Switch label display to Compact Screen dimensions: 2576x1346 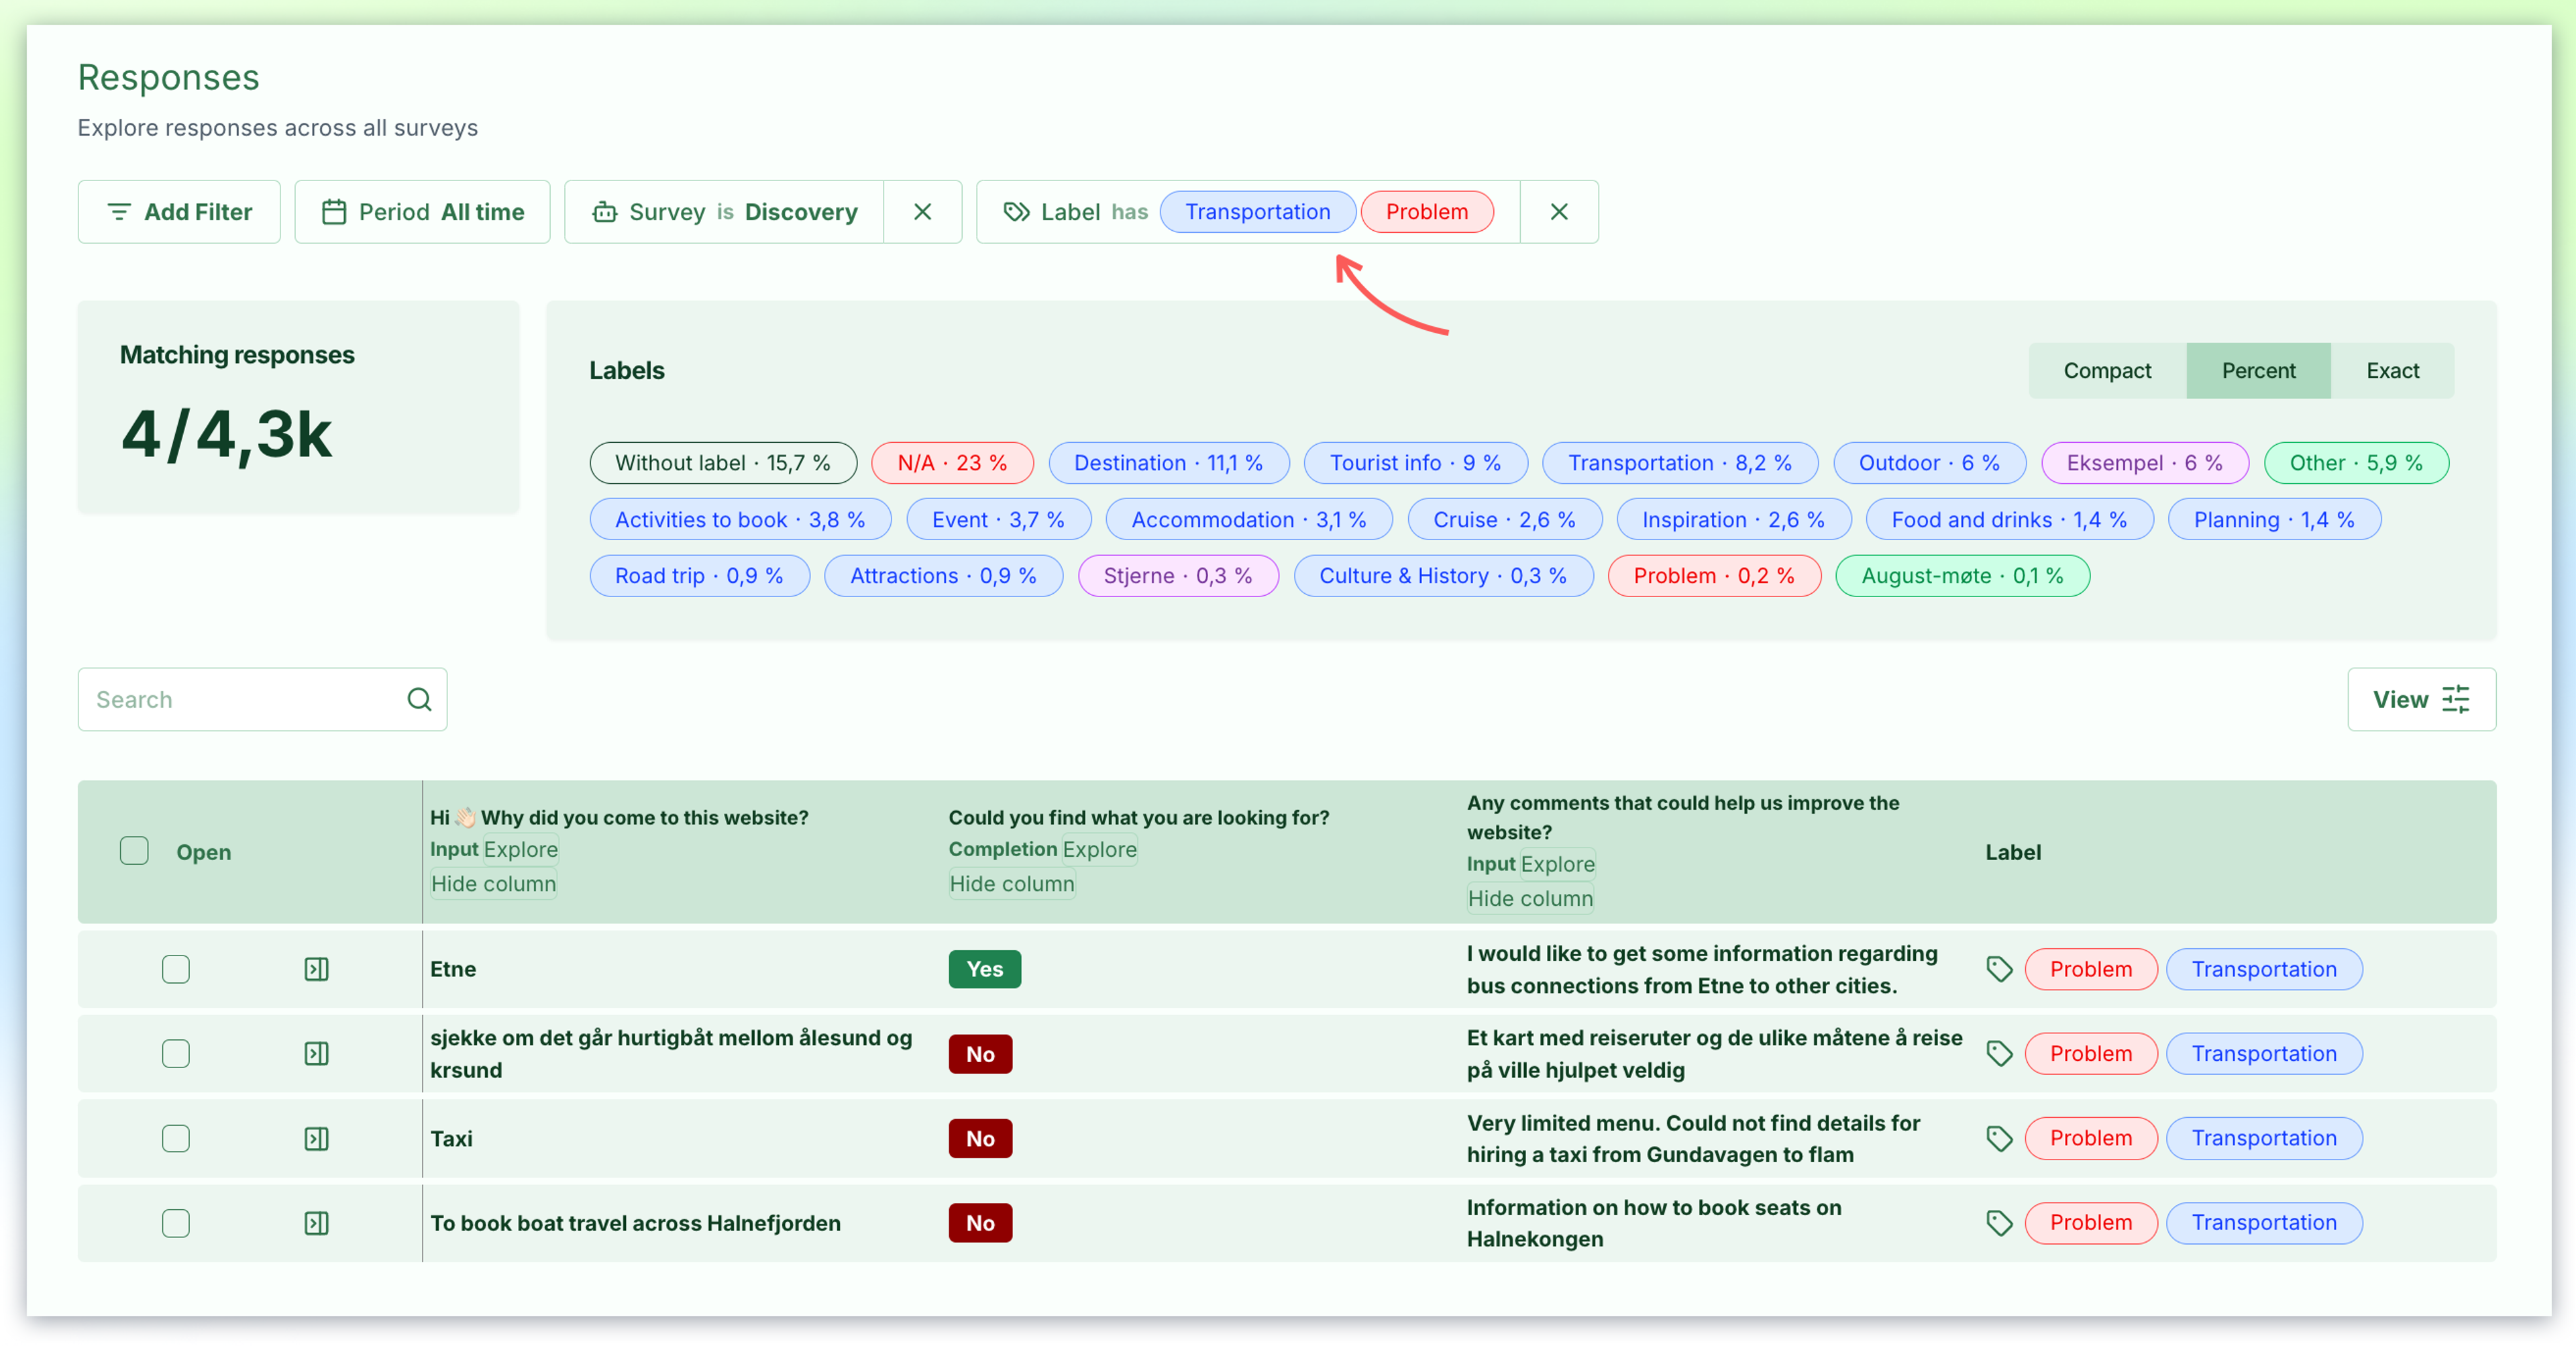coord(2107,371)
